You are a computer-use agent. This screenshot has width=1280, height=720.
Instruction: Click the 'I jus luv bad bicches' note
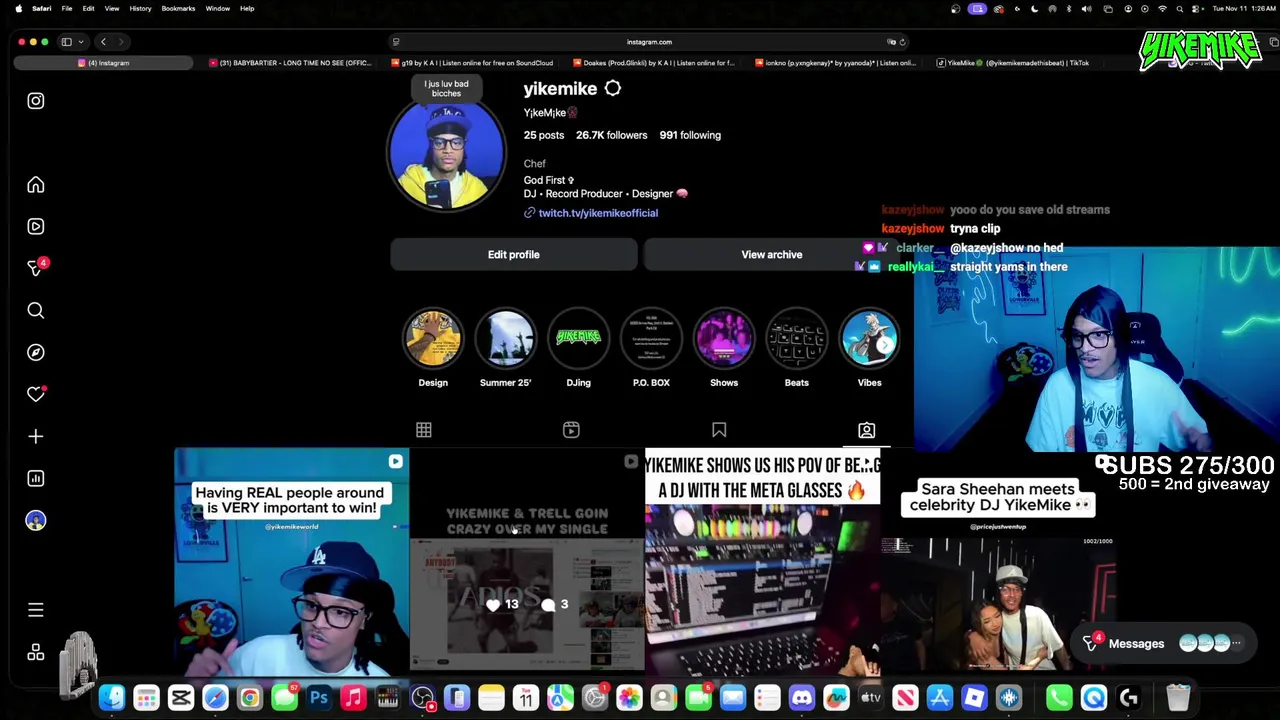(x=446, y=88)
